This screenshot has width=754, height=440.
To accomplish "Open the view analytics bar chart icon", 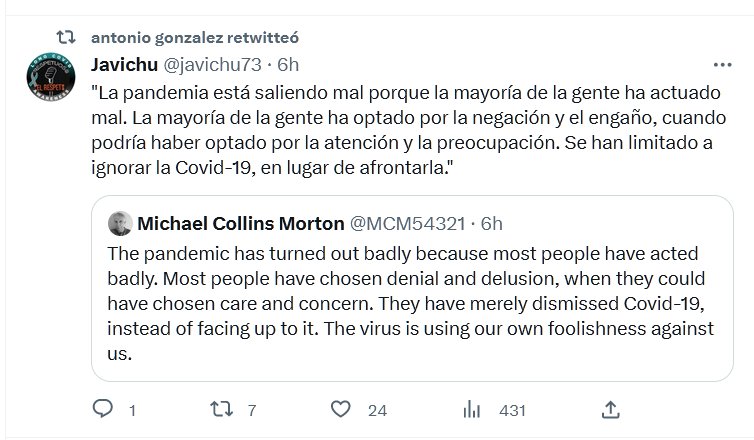I will [x=471, y=409].
